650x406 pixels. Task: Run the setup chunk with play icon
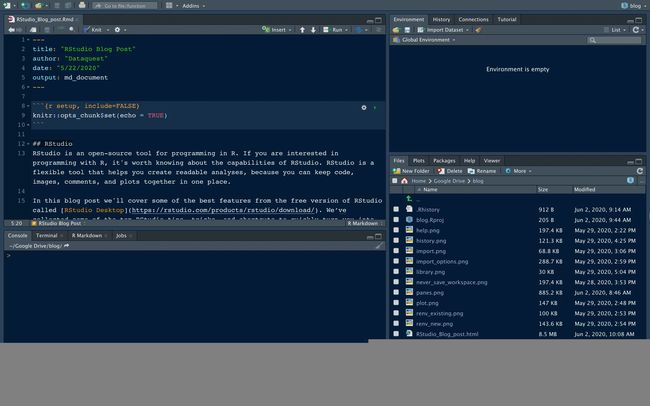(x=375, y=107)
